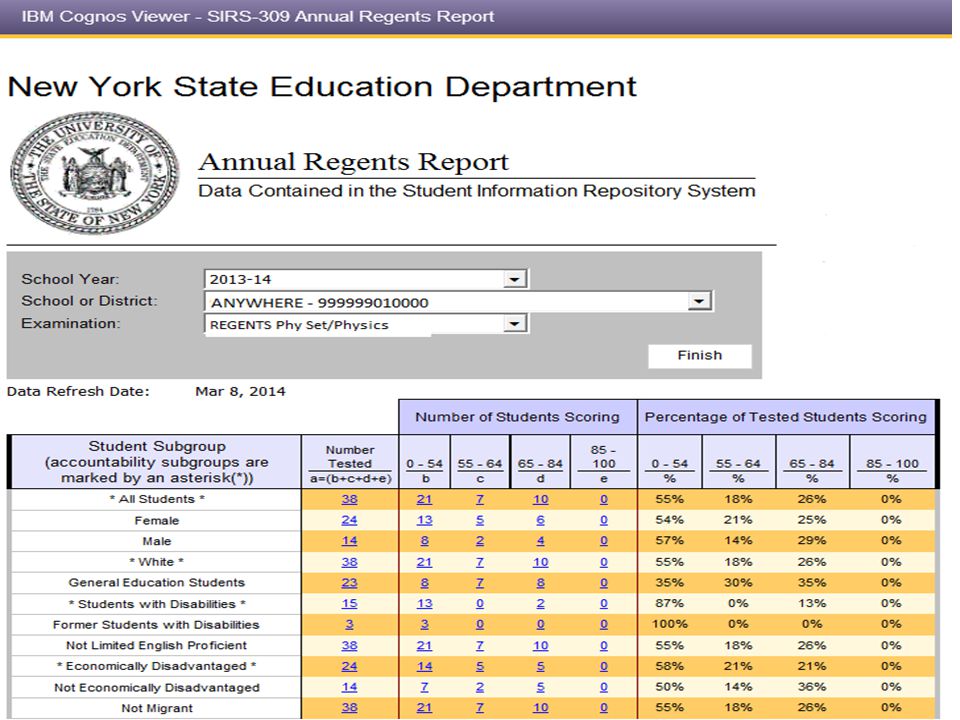This screenshot has height=720, width=960.
Task: Click the Finish button
Action: point(700,356)
